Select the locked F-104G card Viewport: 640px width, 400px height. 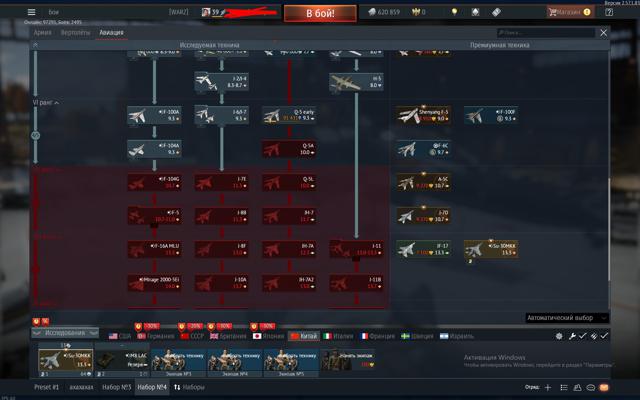154,182
